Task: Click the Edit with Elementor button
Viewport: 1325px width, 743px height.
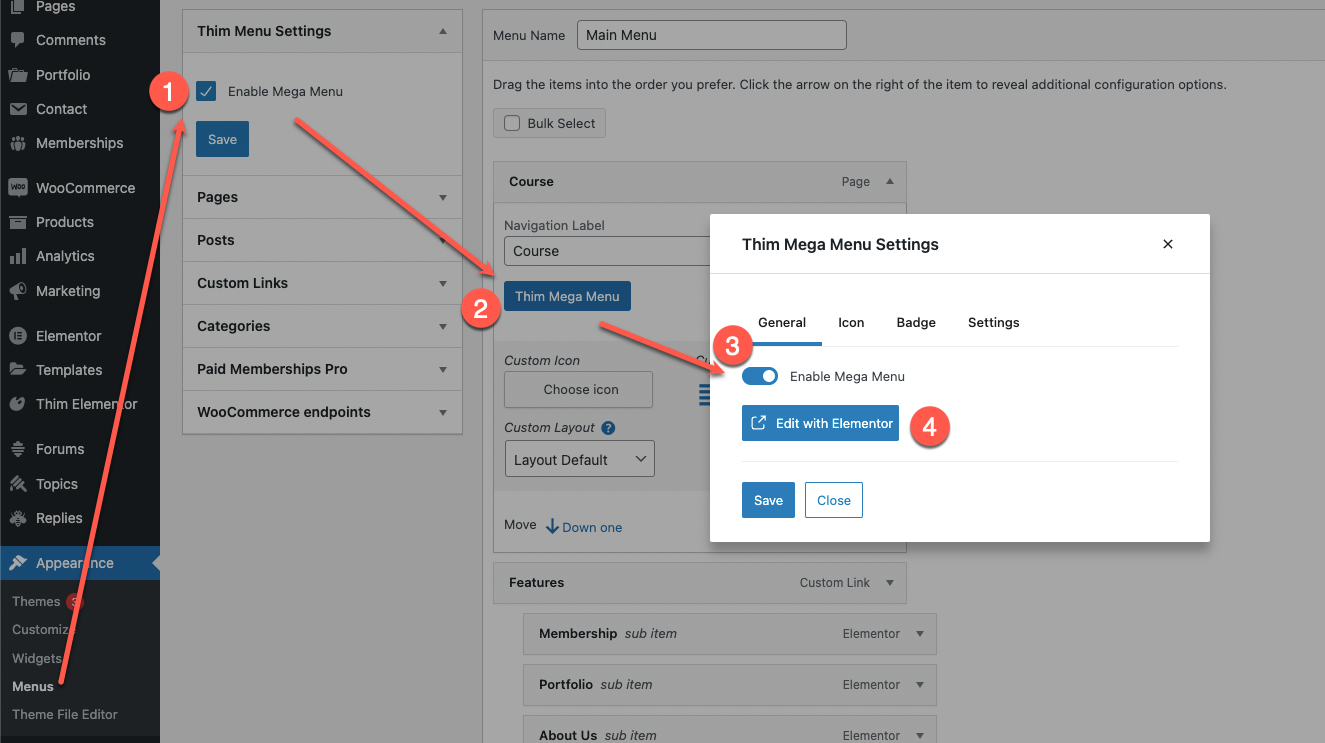Action: click(820, 423)
